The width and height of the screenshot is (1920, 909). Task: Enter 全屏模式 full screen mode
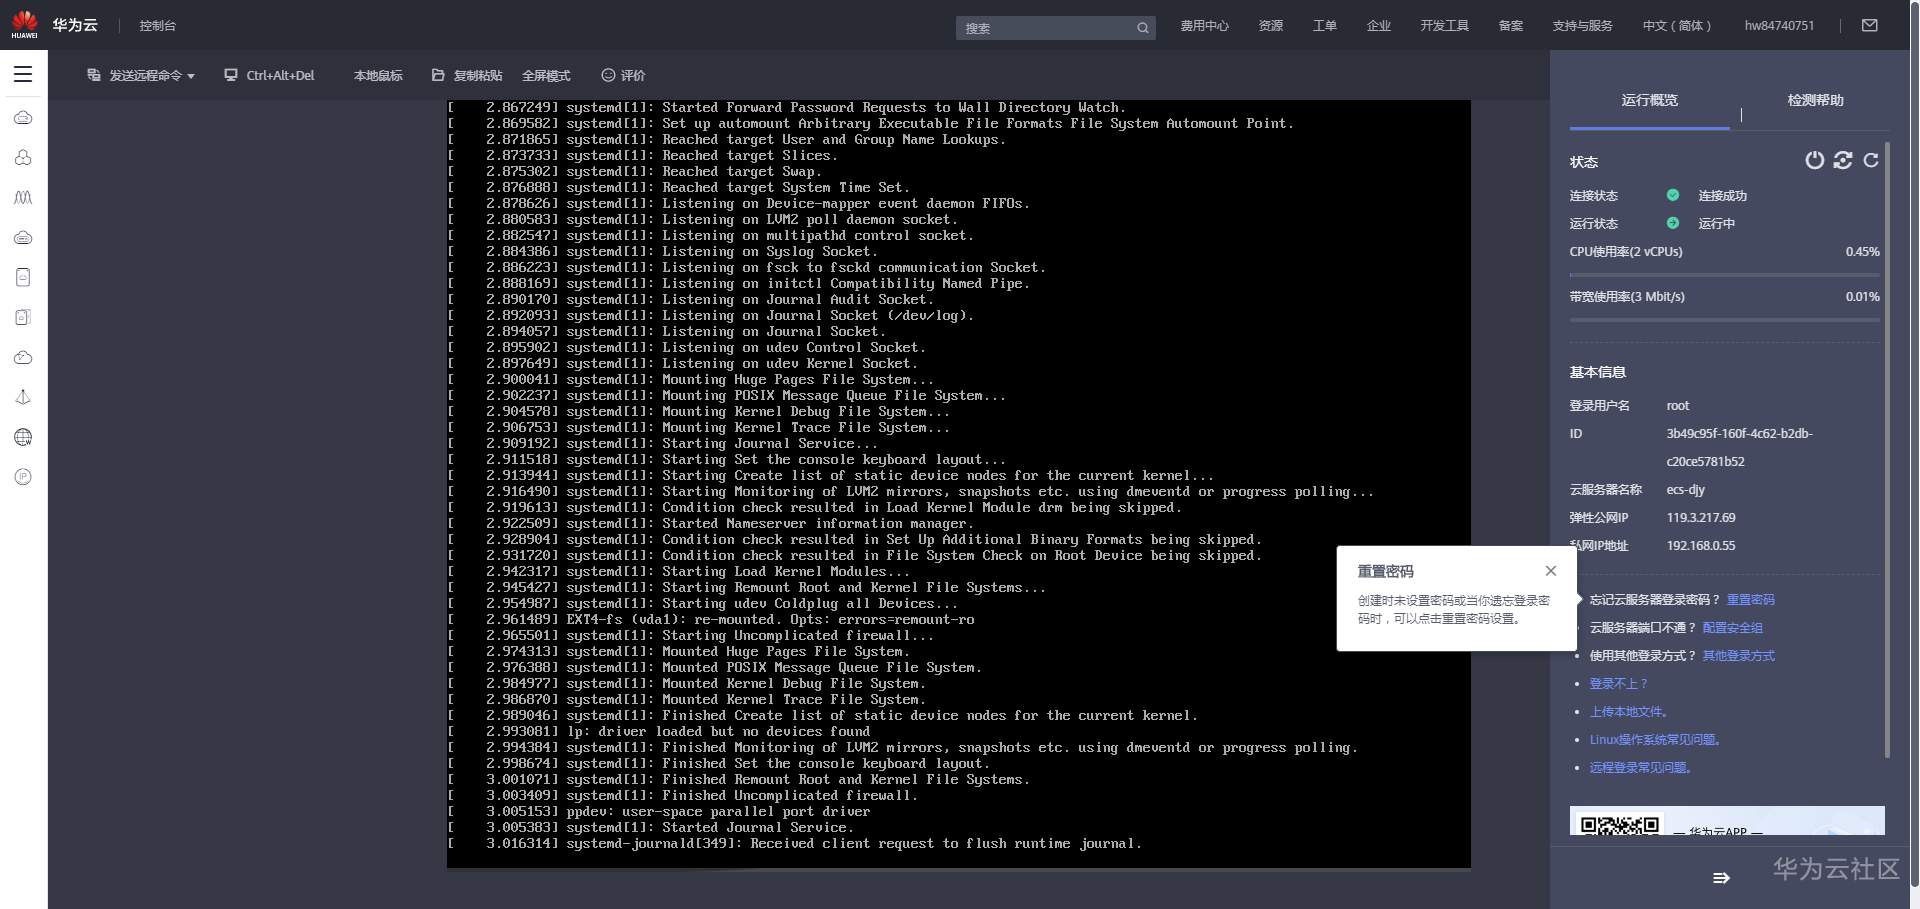click(546, 75)
